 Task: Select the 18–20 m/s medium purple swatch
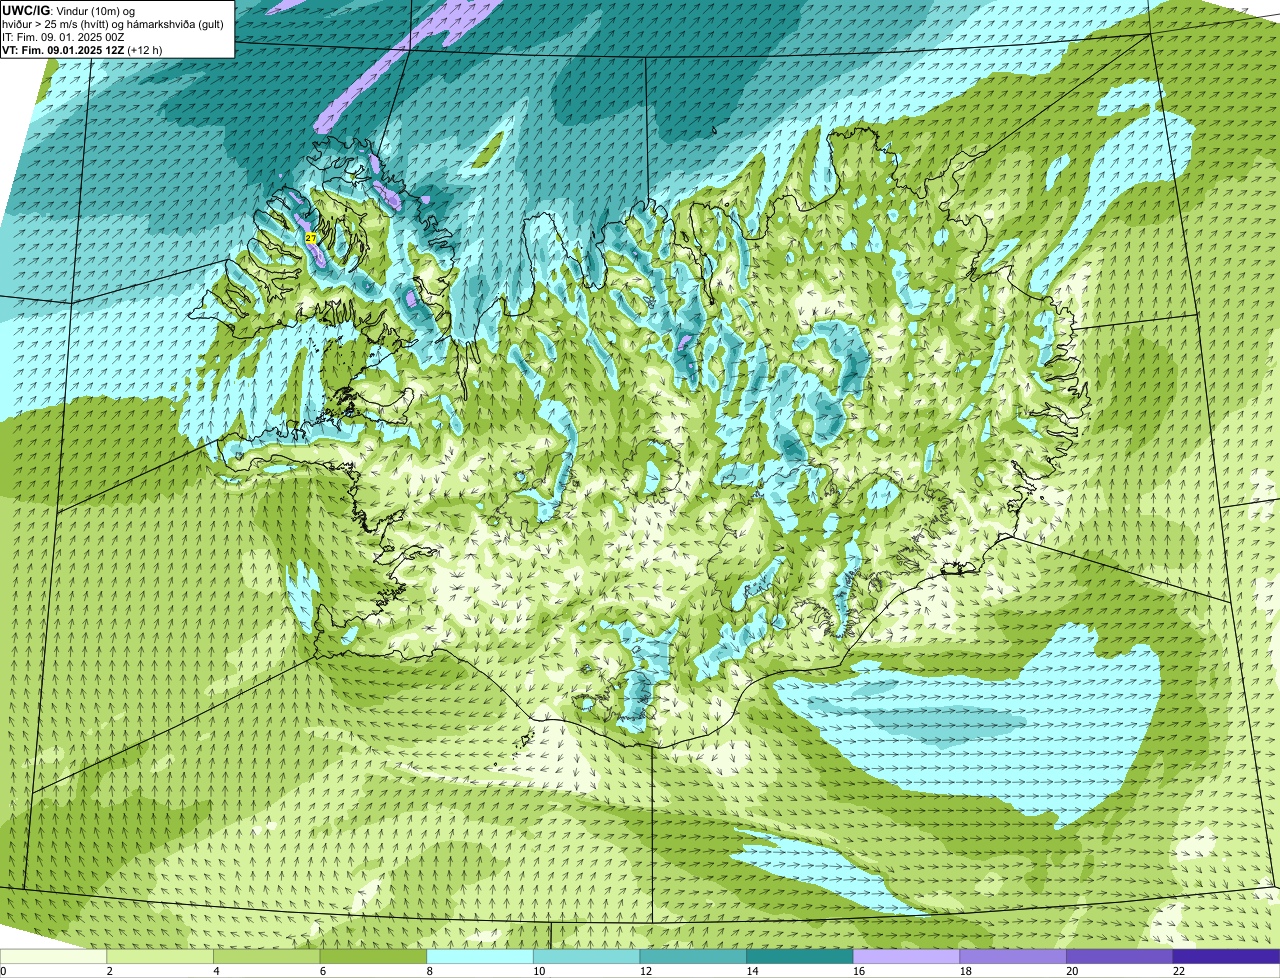click(1013, 956)
